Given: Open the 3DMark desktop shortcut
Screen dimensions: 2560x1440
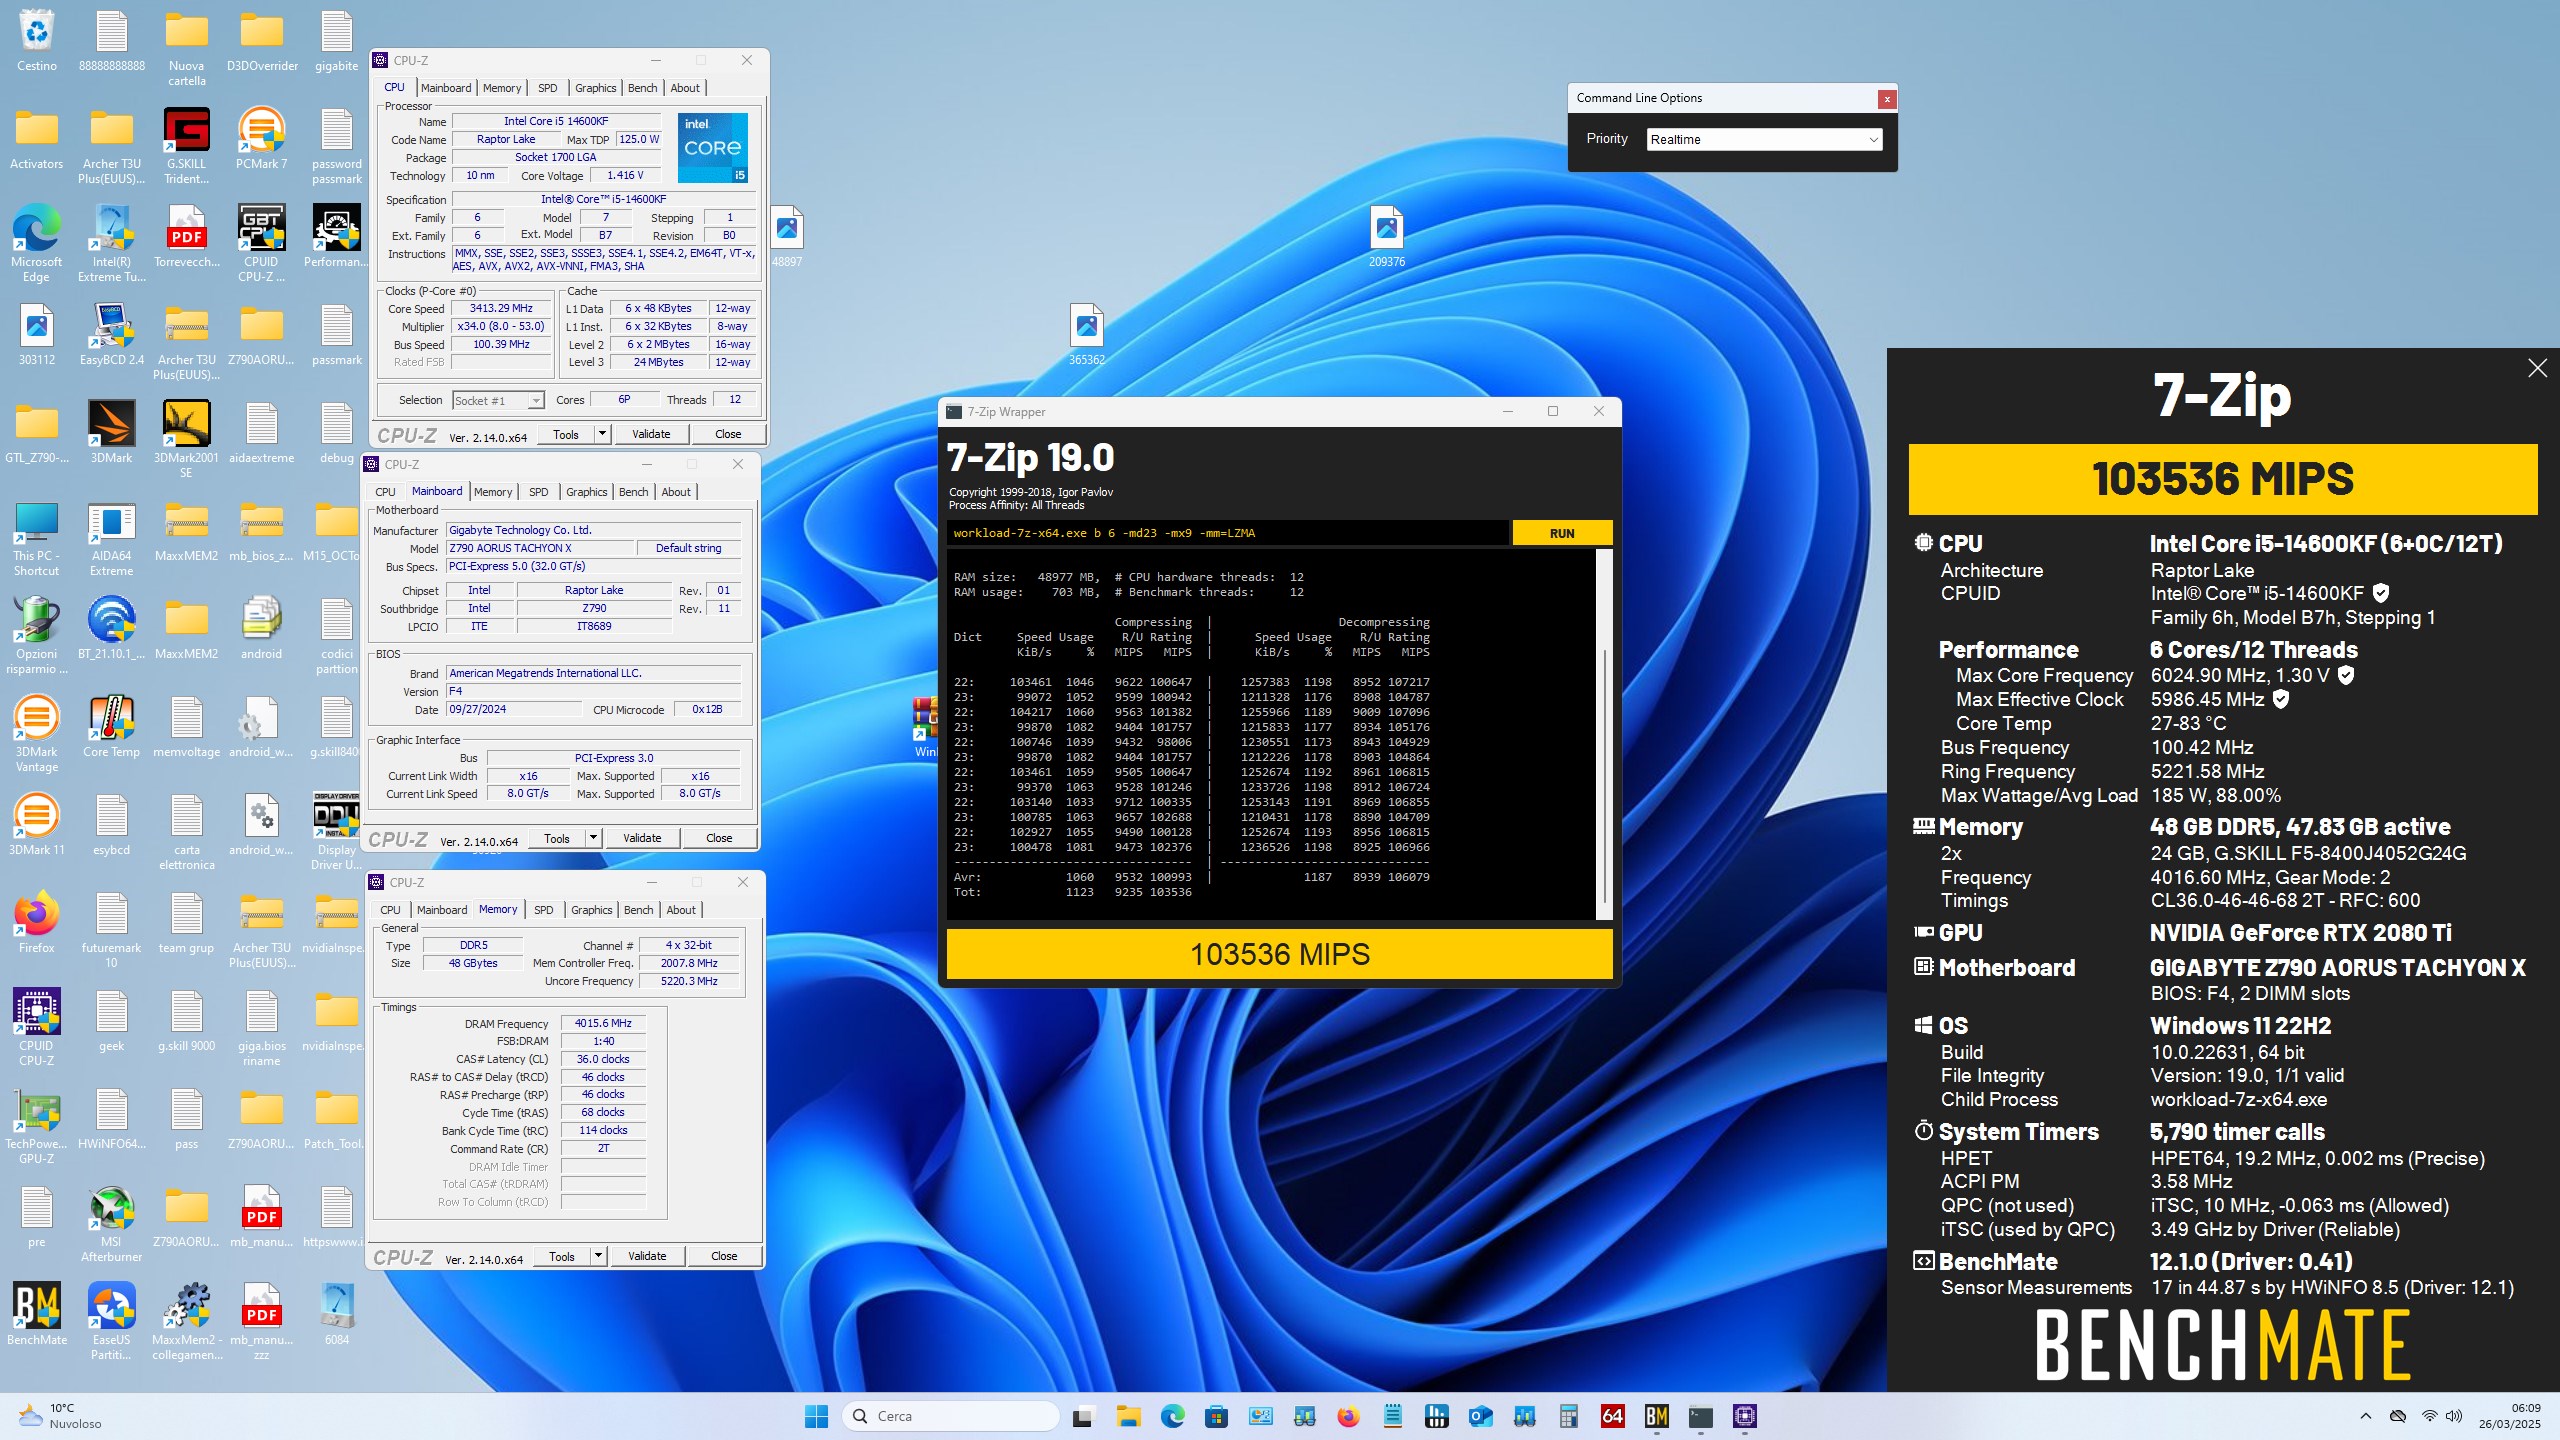Looking at the screenshot, I should 112,434.
